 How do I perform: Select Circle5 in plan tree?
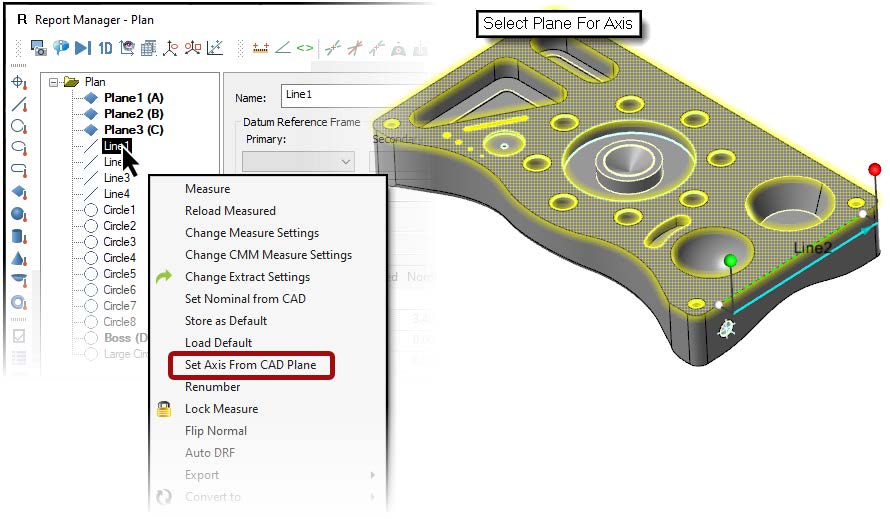click(119, 274)
